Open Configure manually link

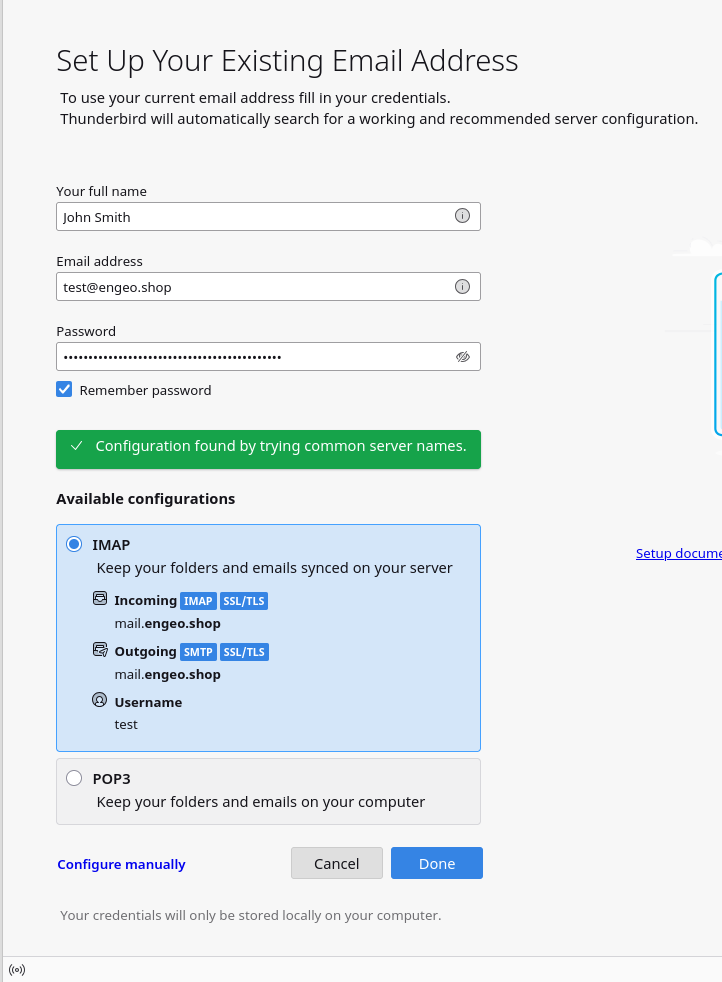[121, 864]
